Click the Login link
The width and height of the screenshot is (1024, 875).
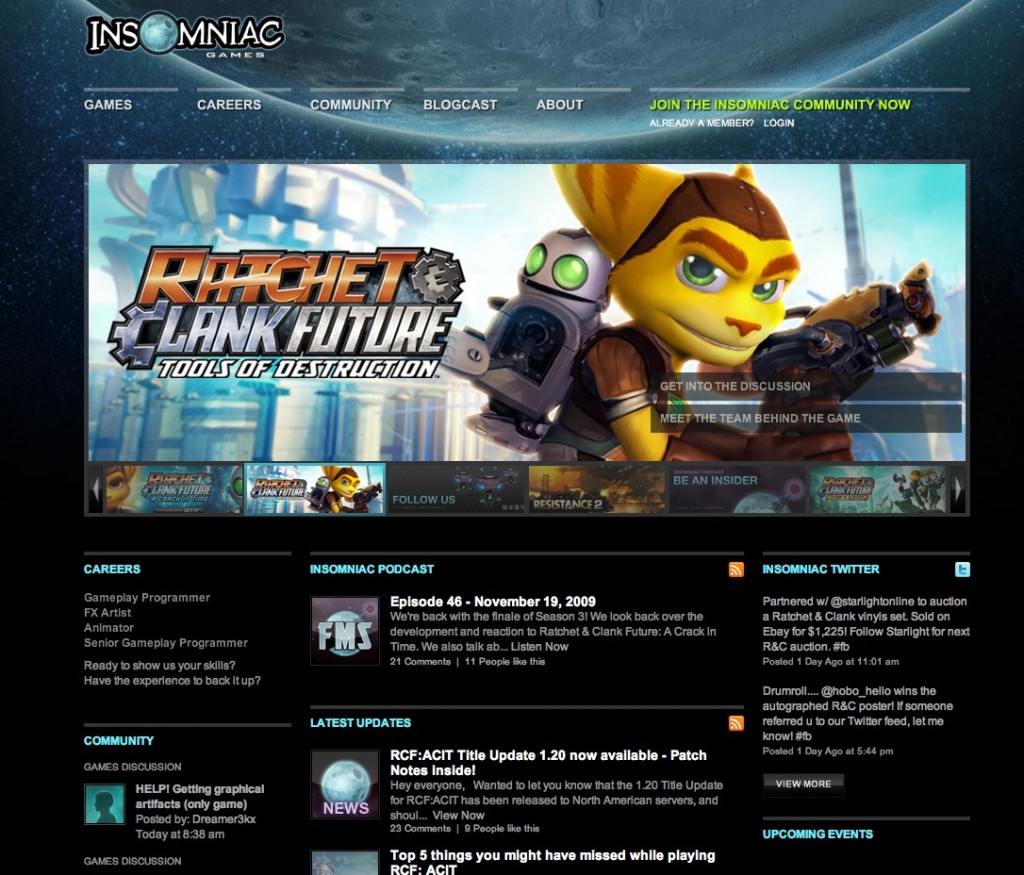click(778, 123)
